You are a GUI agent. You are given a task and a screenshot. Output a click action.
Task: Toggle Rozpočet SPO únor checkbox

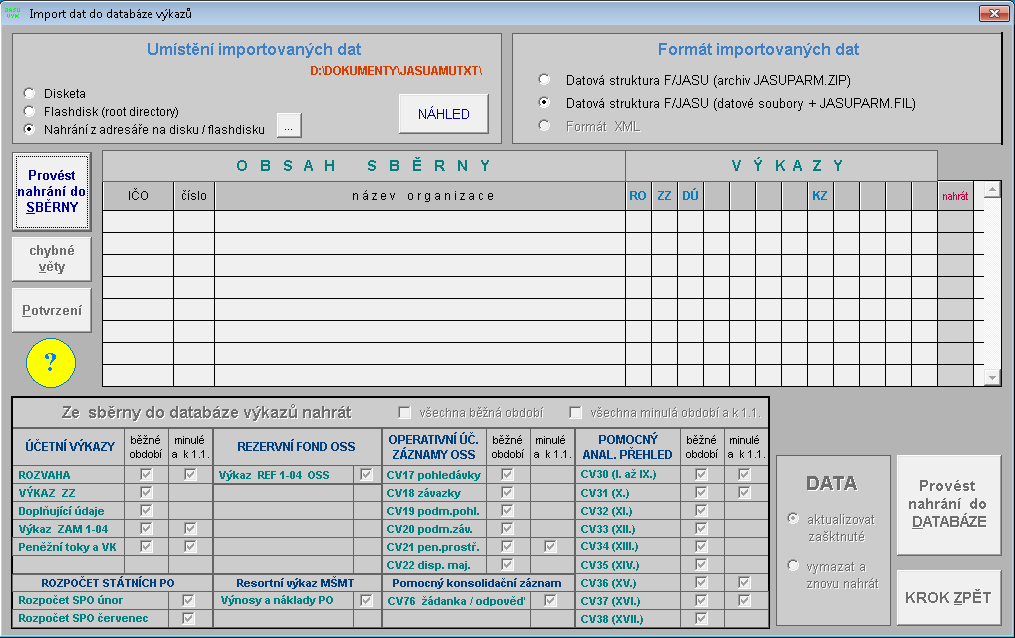pos(188,600)
